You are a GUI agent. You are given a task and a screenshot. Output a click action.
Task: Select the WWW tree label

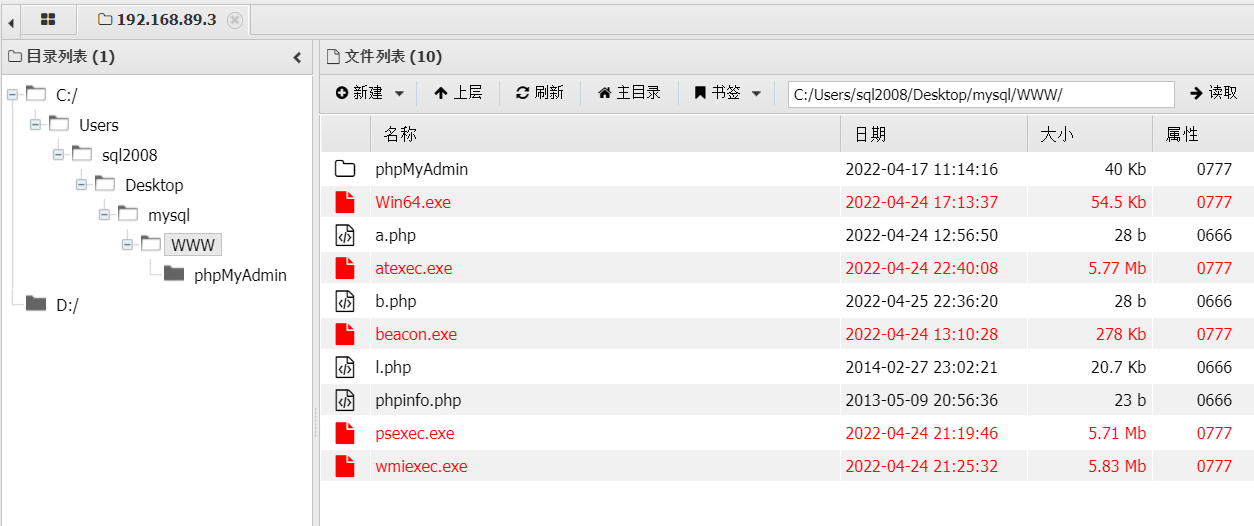pyautogui.click(x=193, y=245)
